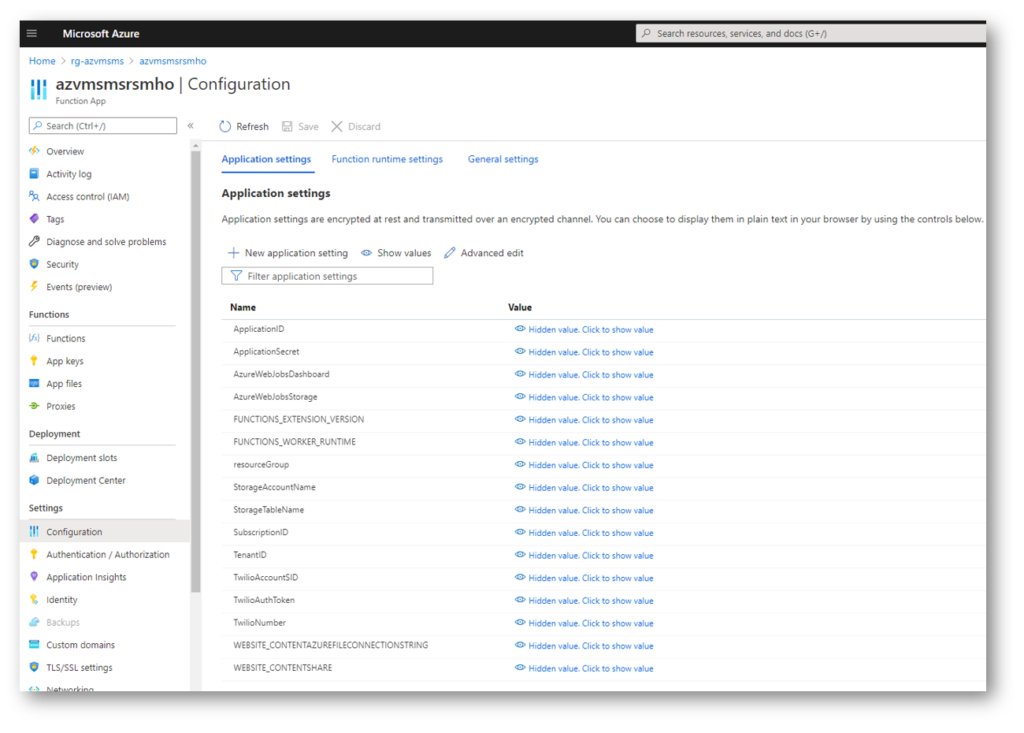Click the Security shield icon
The height and width of the screenshot is (733, 1024).
pyautogui.click(x=35, y=264)
